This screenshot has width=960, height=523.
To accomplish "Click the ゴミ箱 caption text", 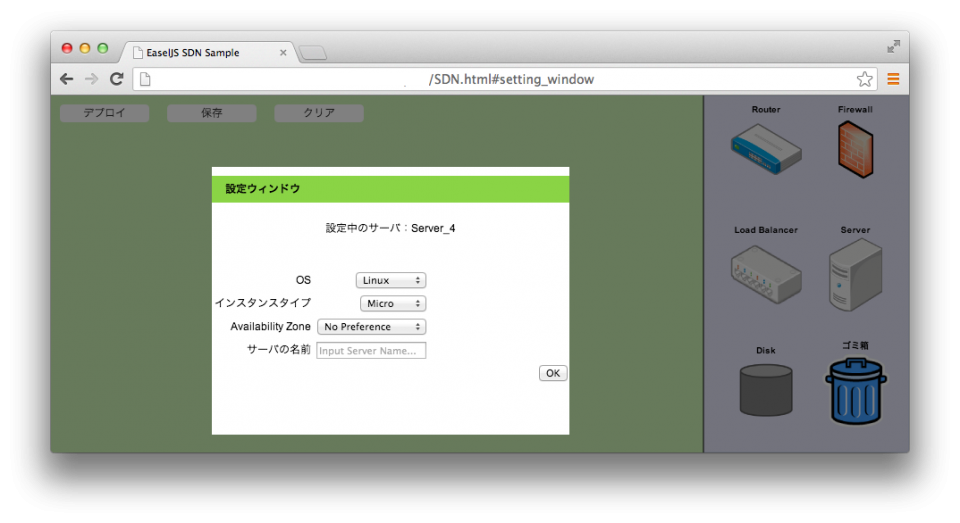I will pyautogui.click(x=855, y=345).
